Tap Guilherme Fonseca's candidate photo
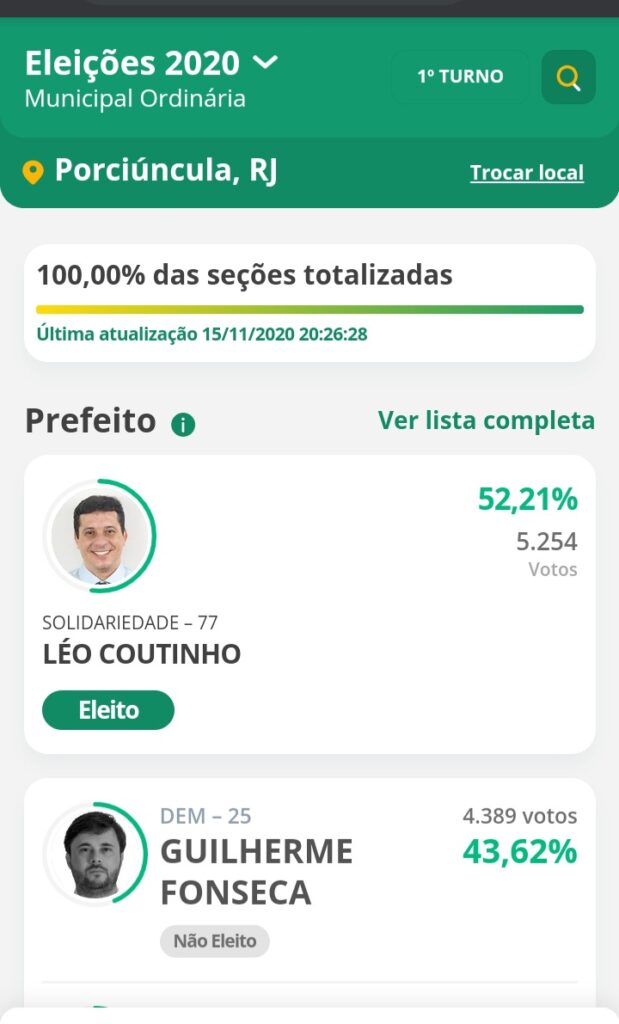Viewport: 619px width, 1024px height. [95, 854]
